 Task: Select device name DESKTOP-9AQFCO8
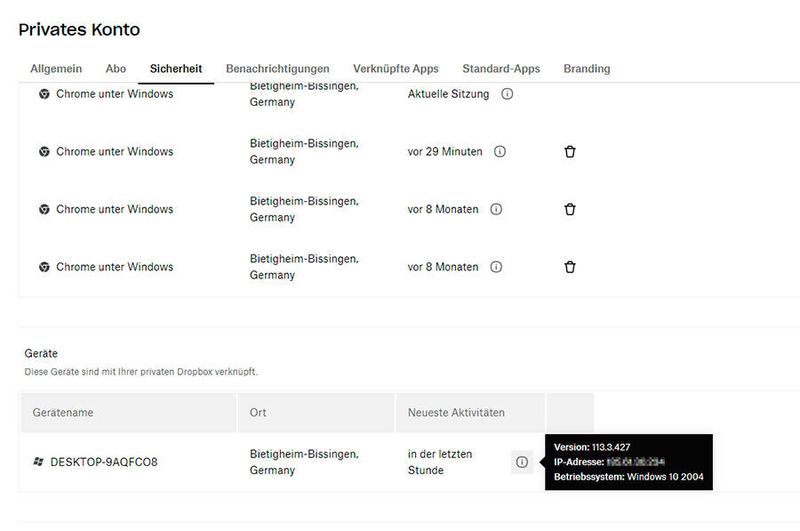pos(104,462)
